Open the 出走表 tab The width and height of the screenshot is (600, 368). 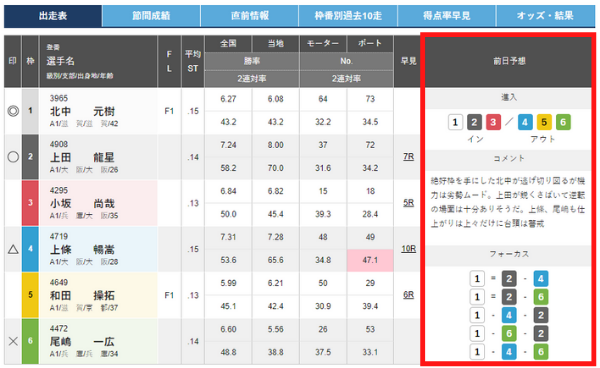click(x=53, y=16)
